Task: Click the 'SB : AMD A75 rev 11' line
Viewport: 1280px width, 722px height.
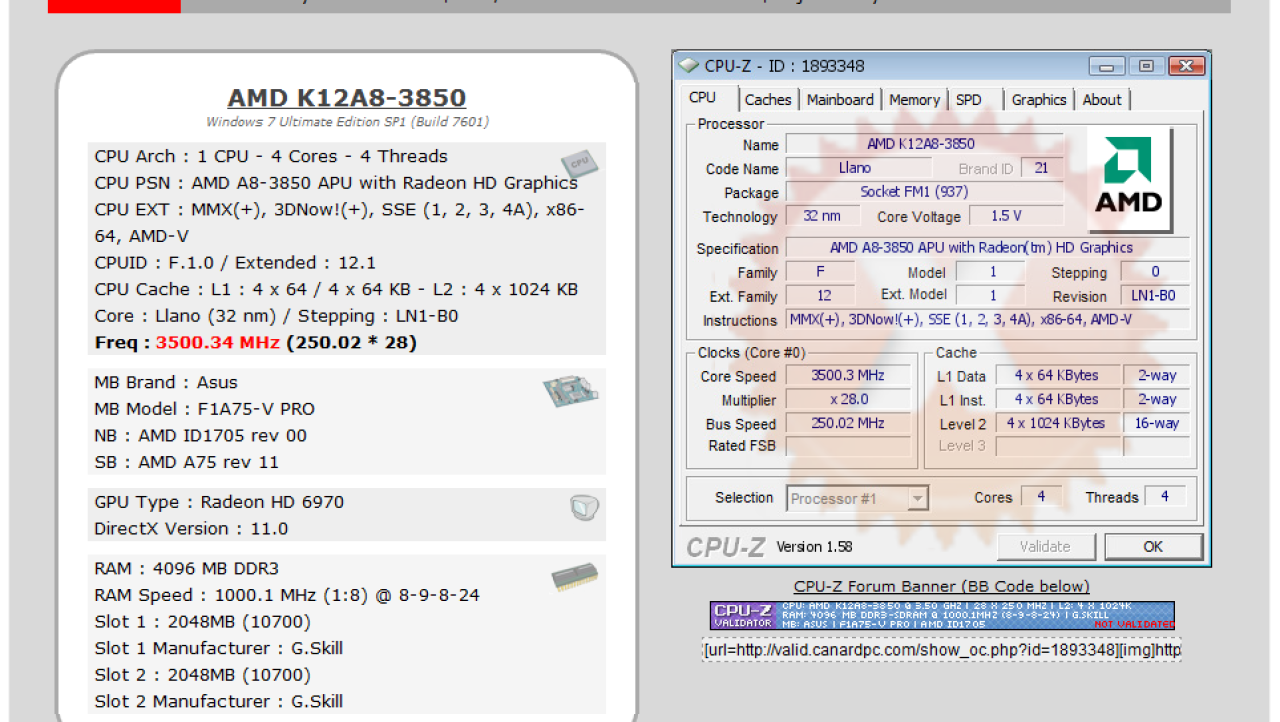Action: pyautogui.click(x=186, y=462)
